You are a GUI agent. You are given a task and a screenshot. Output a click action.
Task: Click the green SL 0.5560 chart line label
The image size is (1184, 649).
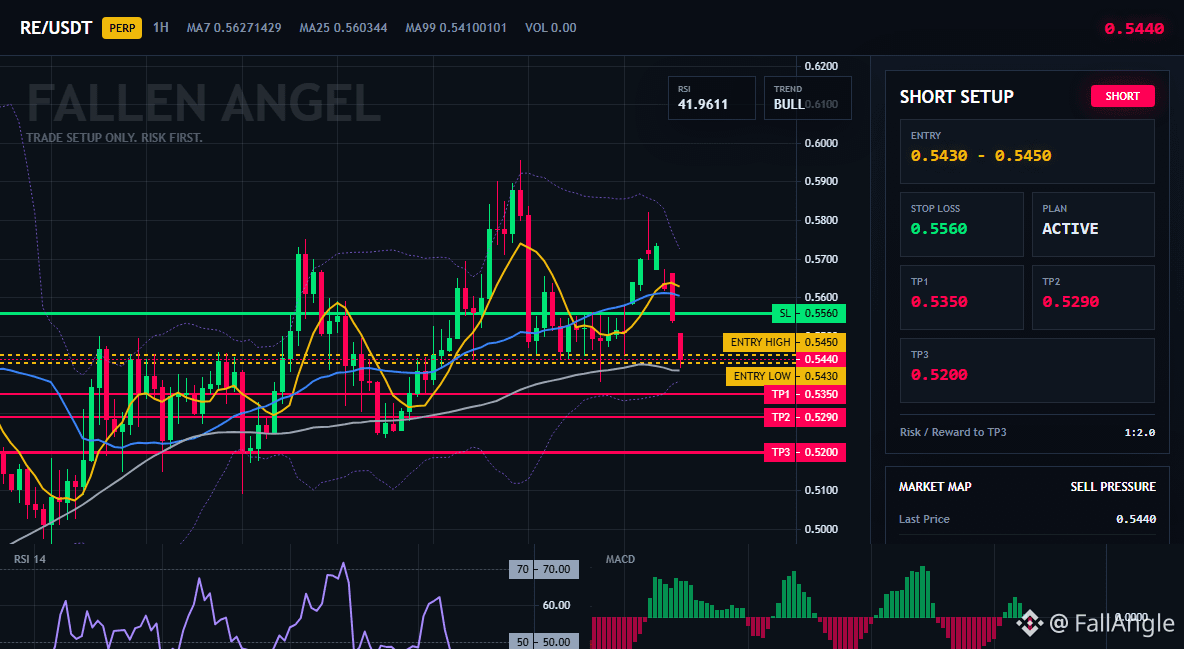pyautogui.click(x=809, y=314)
